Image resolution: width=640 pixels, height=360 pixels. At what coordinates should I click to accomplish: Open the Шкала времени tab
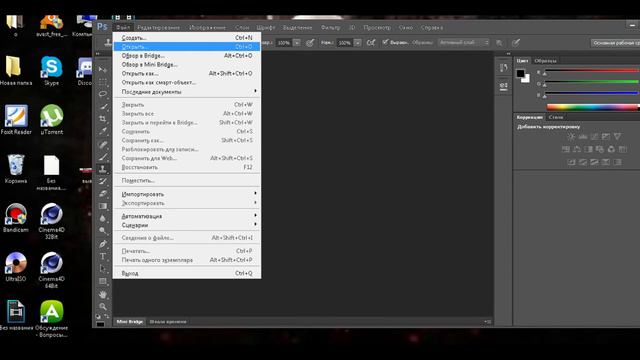tap(168, 322)
